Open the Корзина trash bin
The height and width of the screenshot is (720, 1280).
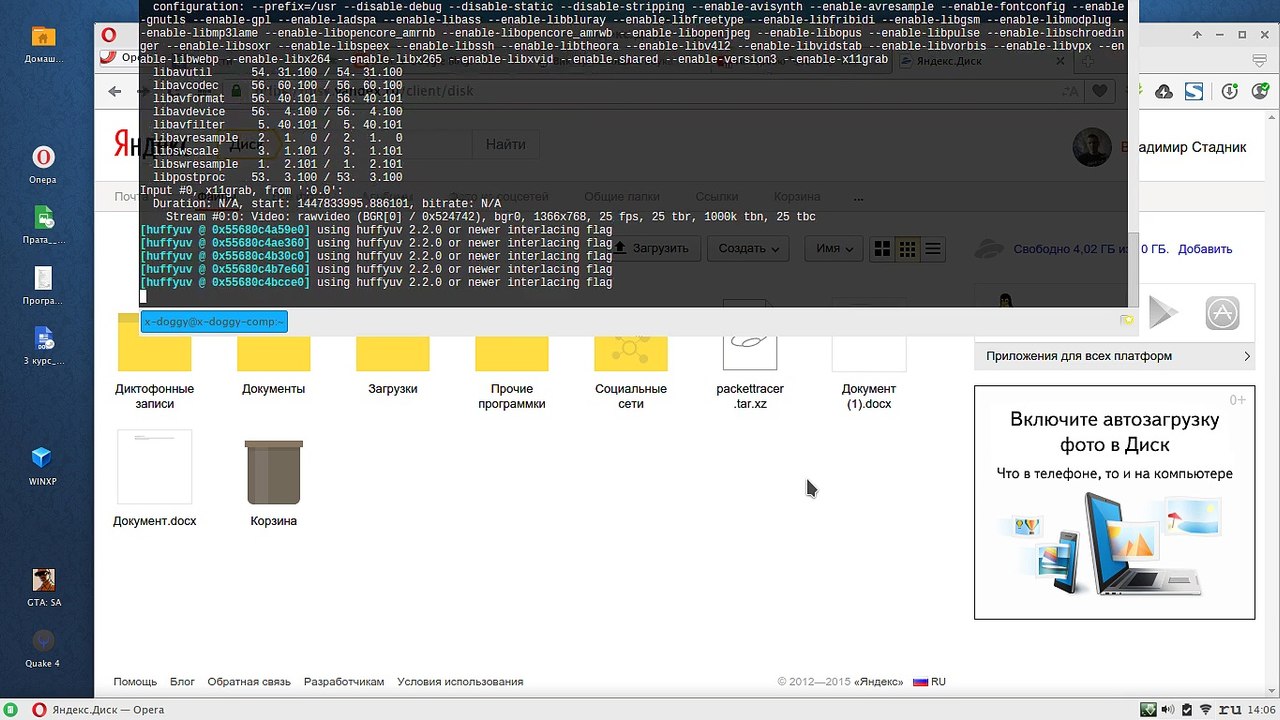(x=273, y=483)
